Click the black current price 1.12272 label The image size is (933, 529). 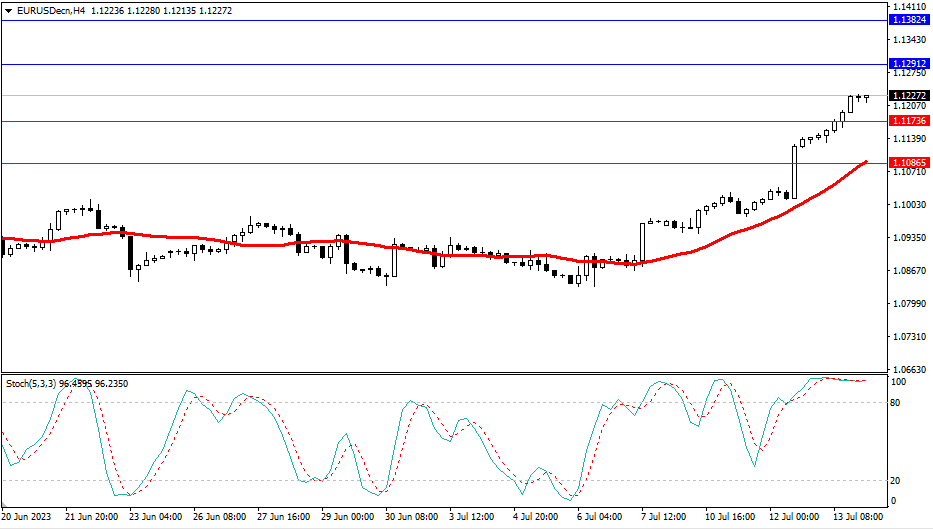pos(908,96)
